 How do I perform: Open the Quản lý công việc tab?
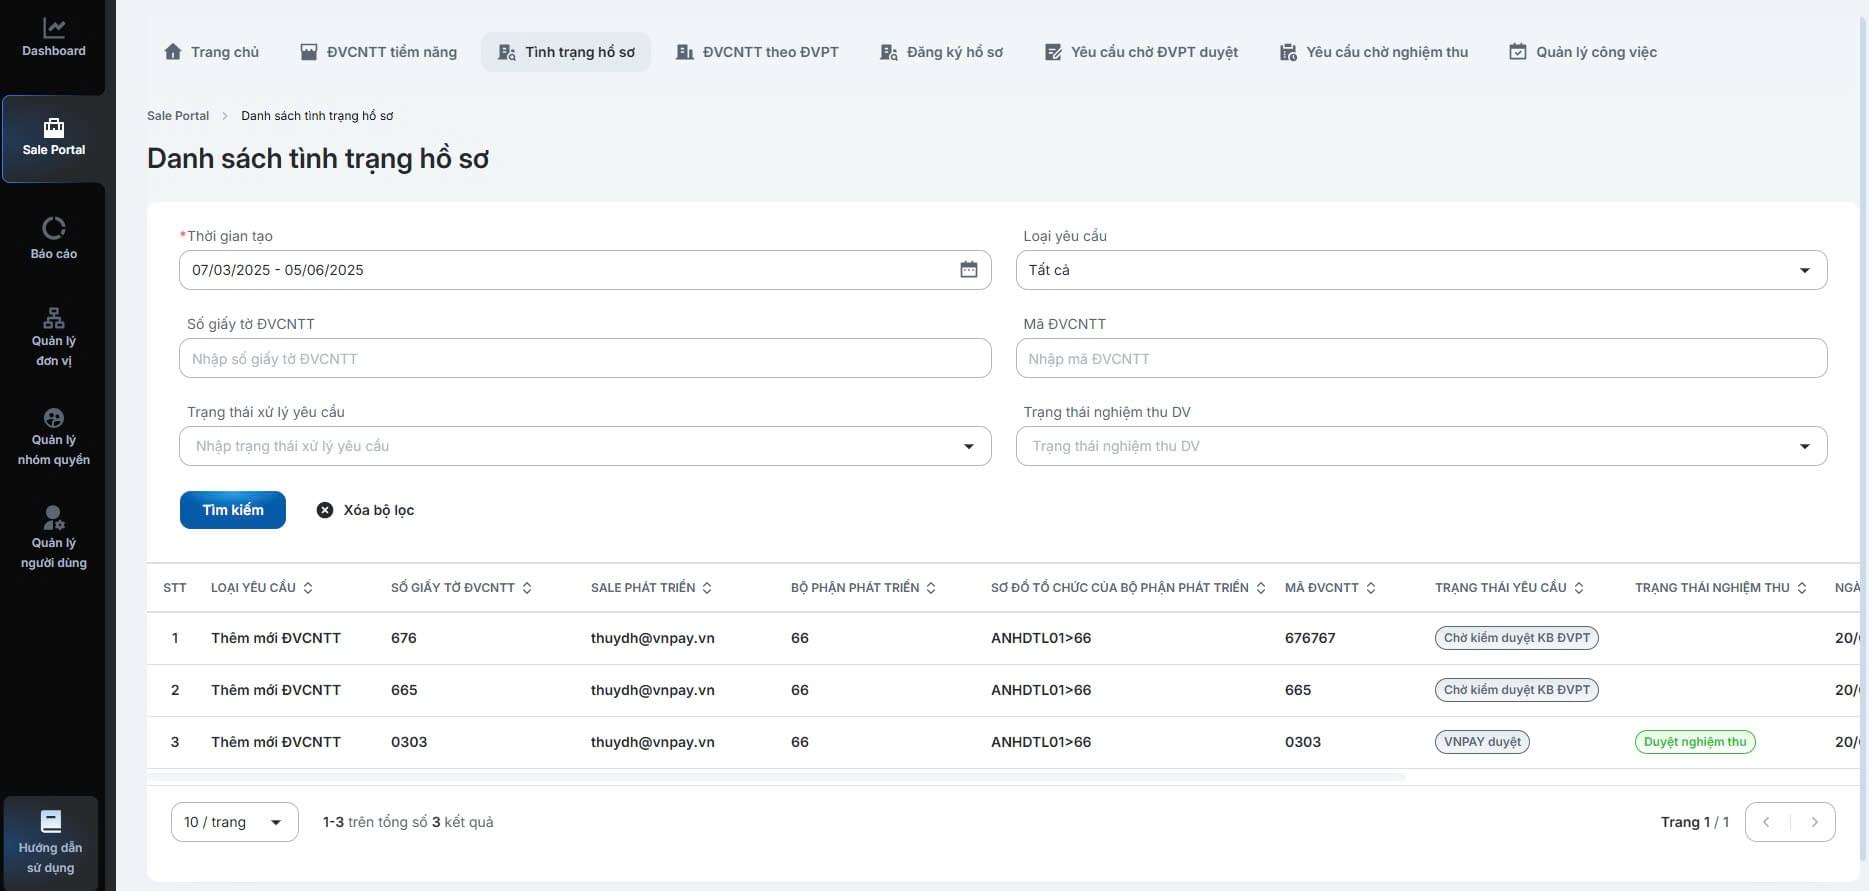tap(1582, 52)
